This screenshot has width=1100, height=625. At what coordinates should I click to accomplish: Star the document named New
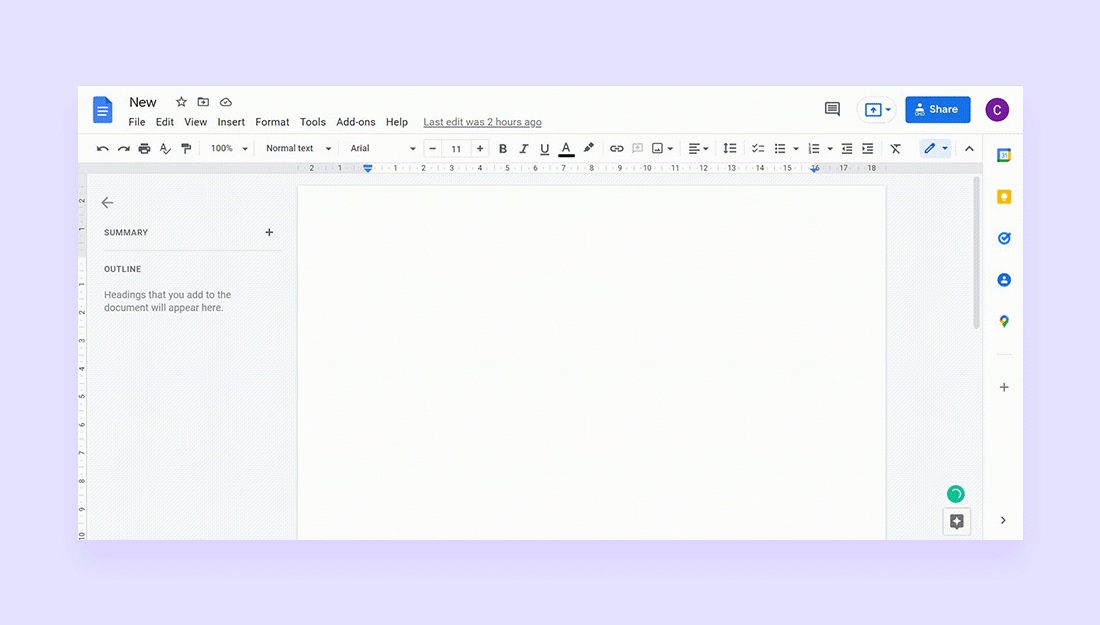[181, 102]
